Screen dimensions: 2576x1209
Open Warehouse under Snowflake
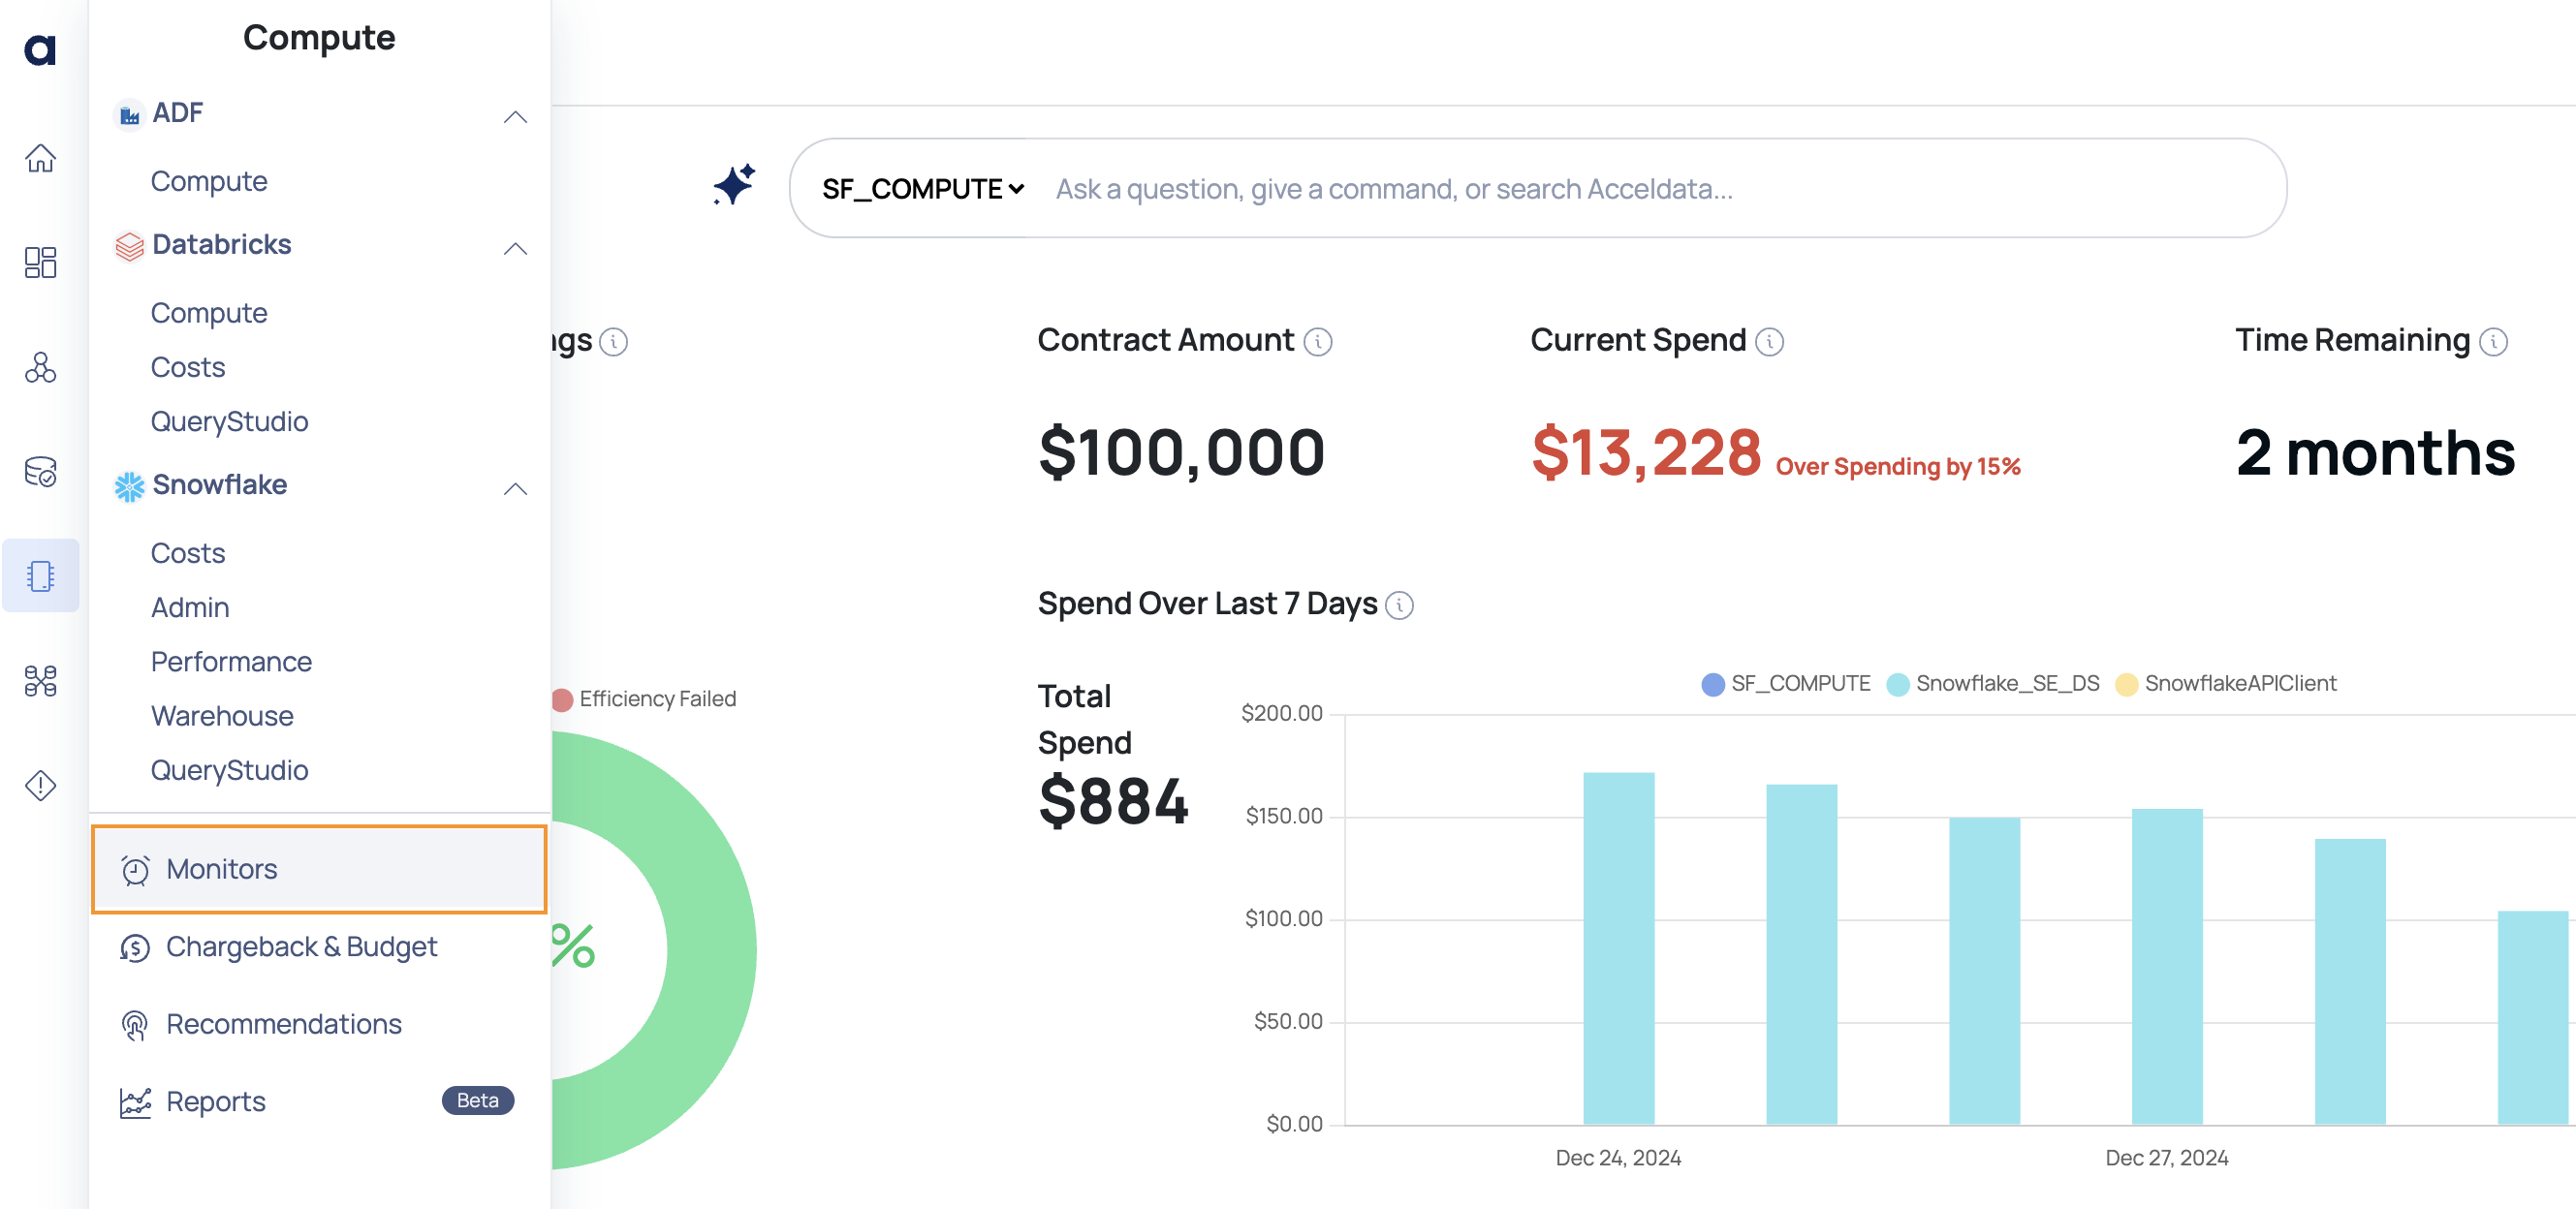coord(222,716)
